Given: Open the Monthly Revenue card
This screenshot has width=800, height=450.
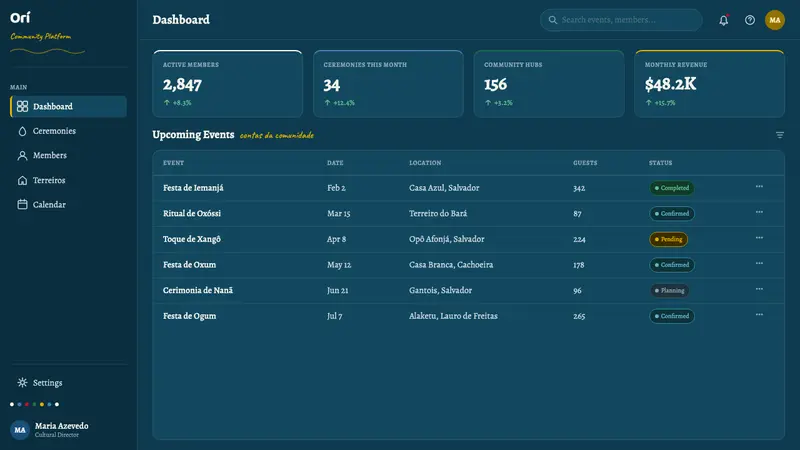Looking at the screenshot, I should [x=709, y=84].
